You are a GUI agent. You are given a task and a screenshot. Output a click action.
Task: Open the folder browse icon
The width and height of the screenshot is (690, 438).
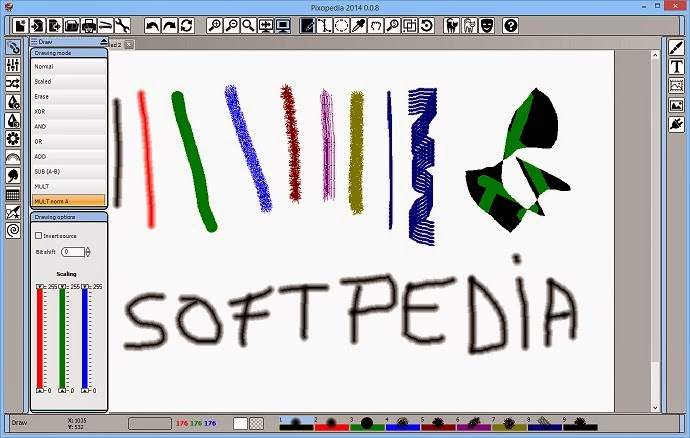point(72,26)
